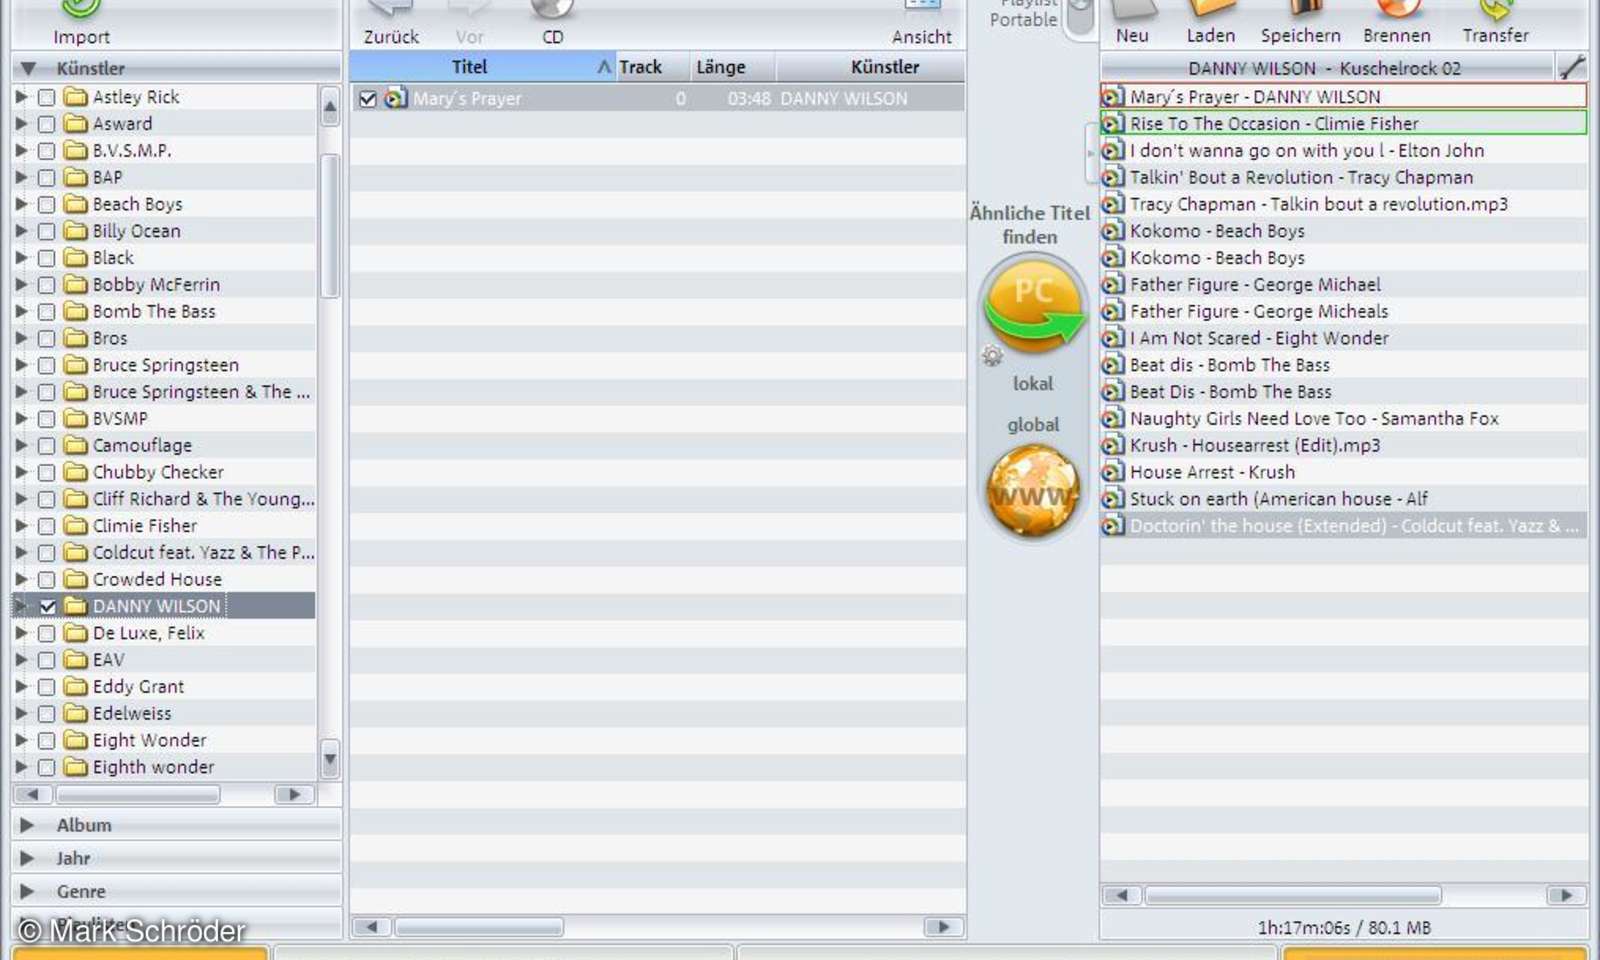The width and height of the screenshot is (1600, 960).
Task: Expand the Album section
Action: point(28,825)
